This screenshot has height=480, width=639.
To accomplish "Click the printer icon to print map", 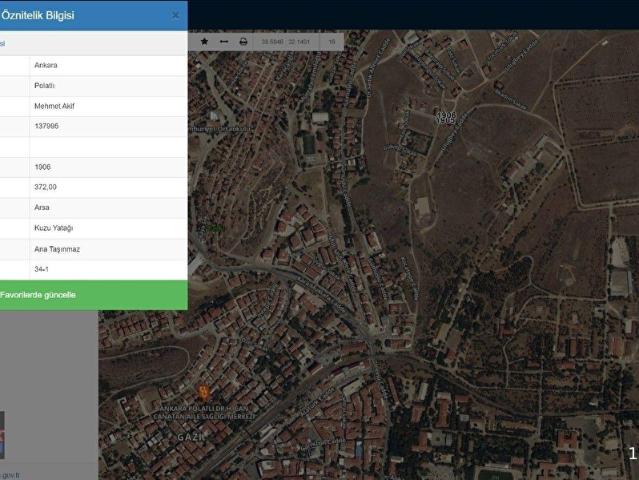I will coord(243,42).
